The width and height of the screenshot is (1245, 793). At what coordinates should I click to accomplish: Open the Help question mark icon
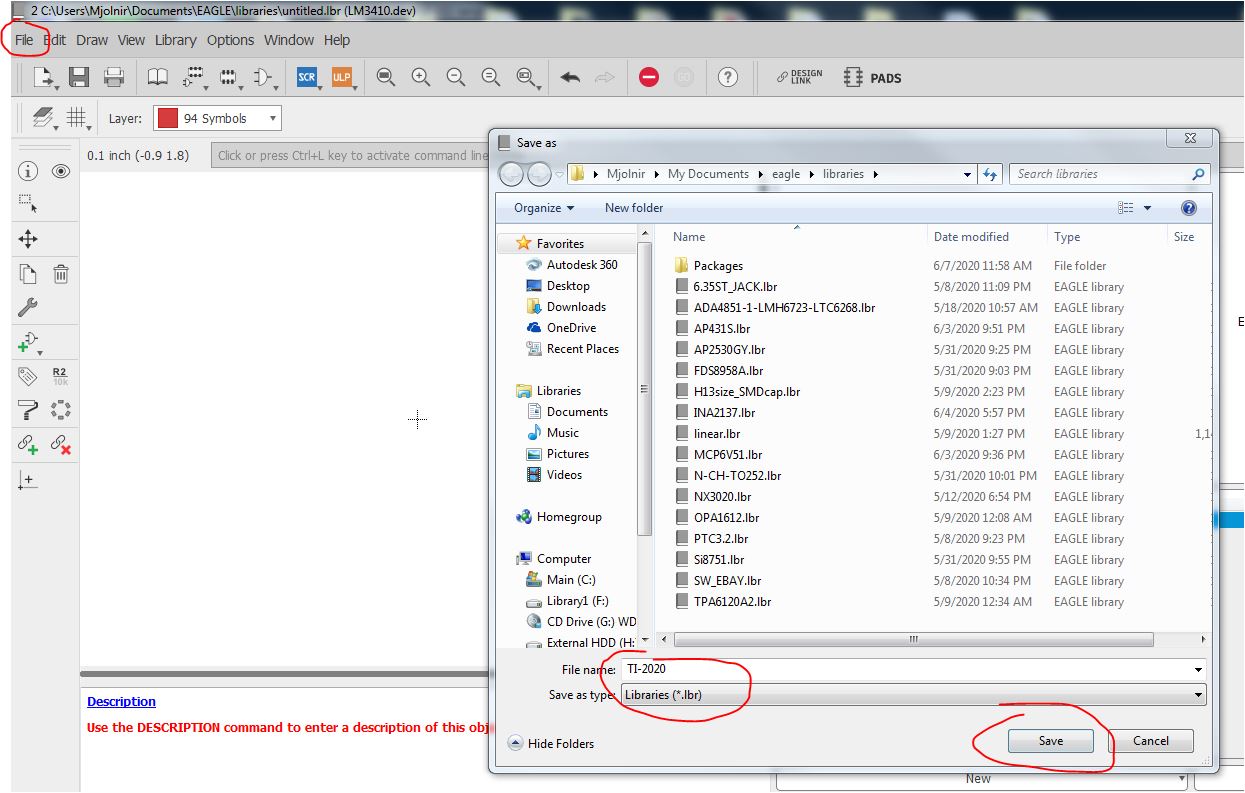pyautogui.click(x=728, y=77)
